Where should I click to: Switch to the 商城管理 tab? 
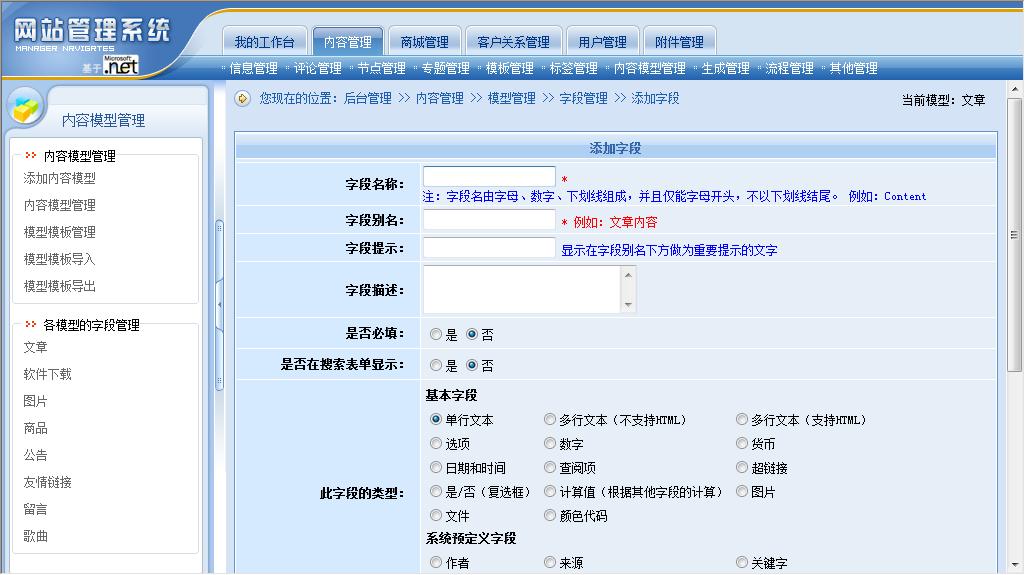[x=424, y=42]
